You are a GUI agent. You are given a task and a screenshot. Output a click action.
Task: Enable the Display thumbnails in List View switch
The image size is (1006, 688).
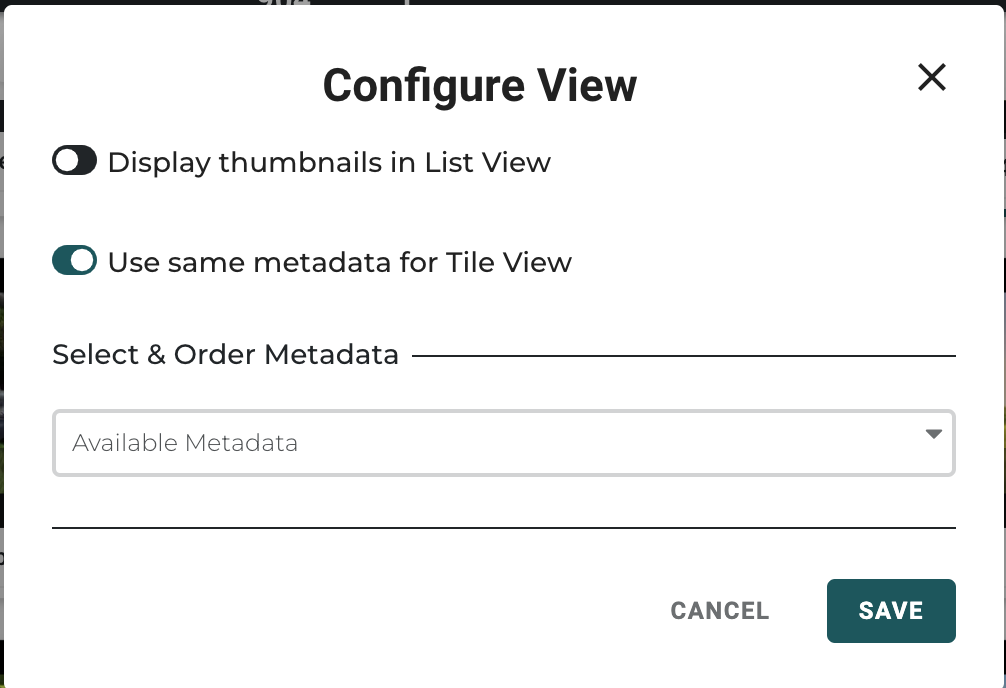tap(75, 161)
